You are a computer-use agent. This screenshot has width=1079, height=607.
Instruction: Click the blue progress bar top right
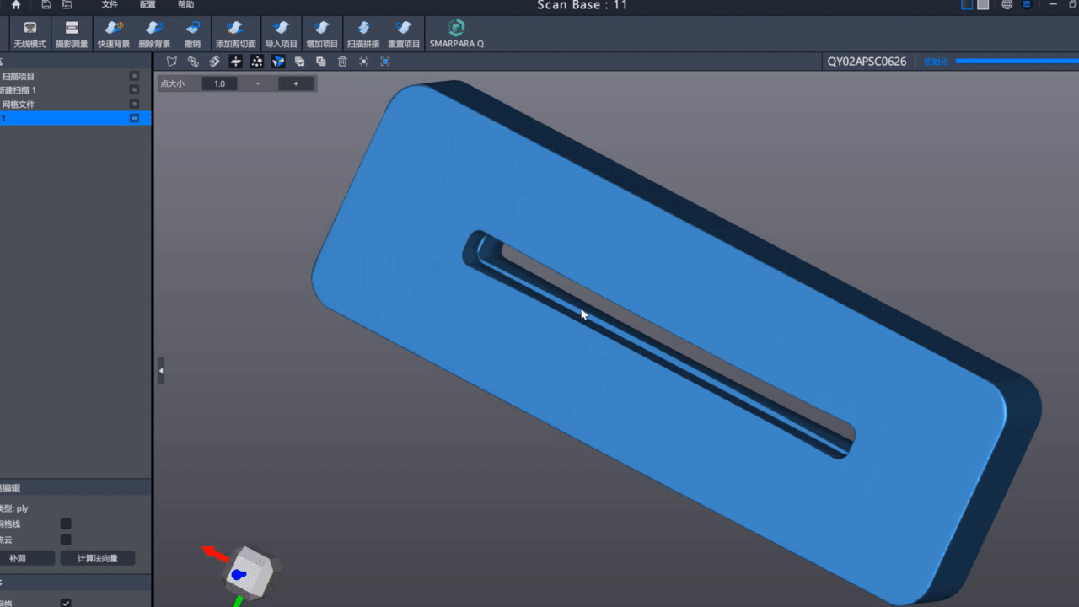[1017, 61]
